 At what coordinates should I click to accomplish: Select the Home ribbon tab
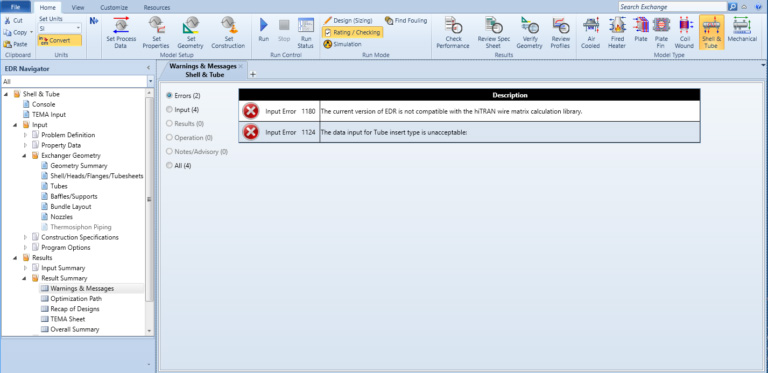pyautogui.click(x=48, y=7)
